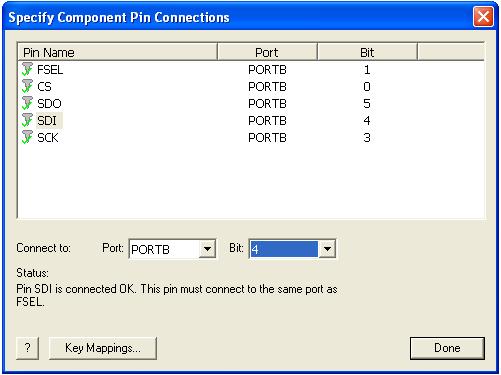Click the pin icon beside FSEL
501x375 pixels.
pos(27,69)
